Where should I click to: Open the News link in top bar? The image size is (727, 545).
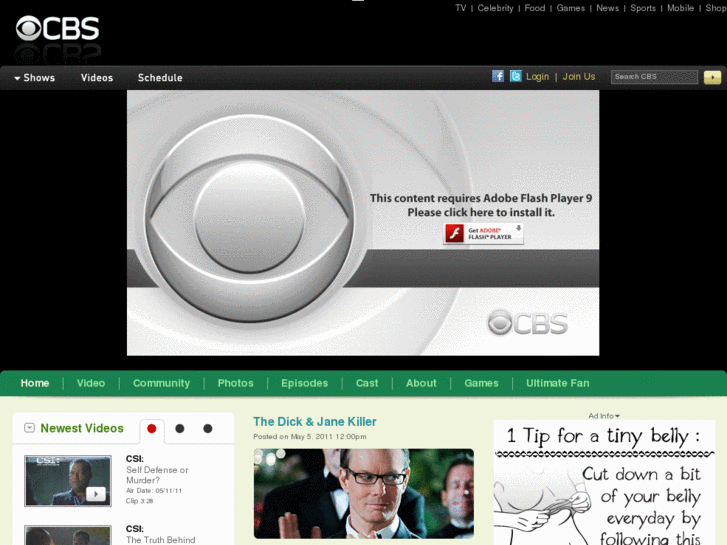coord(607,8)
